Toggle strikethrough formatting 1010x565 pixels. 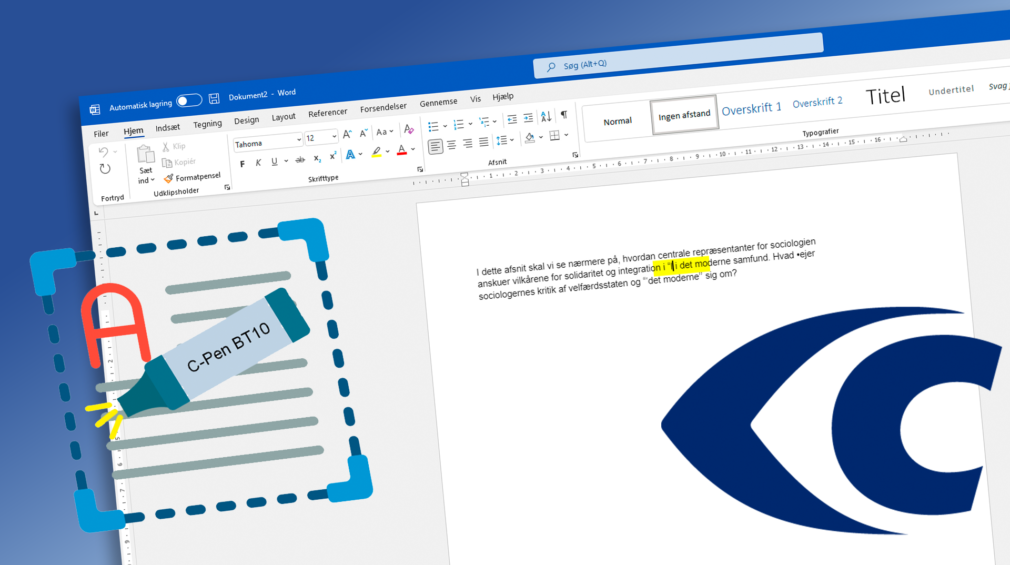point(300,159)
